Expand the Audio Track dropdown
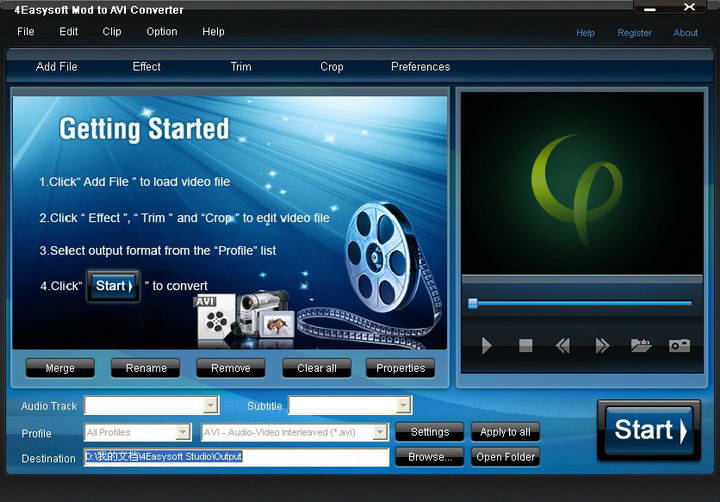This screenshot has height=502, width=720. [x=210, y=405]
